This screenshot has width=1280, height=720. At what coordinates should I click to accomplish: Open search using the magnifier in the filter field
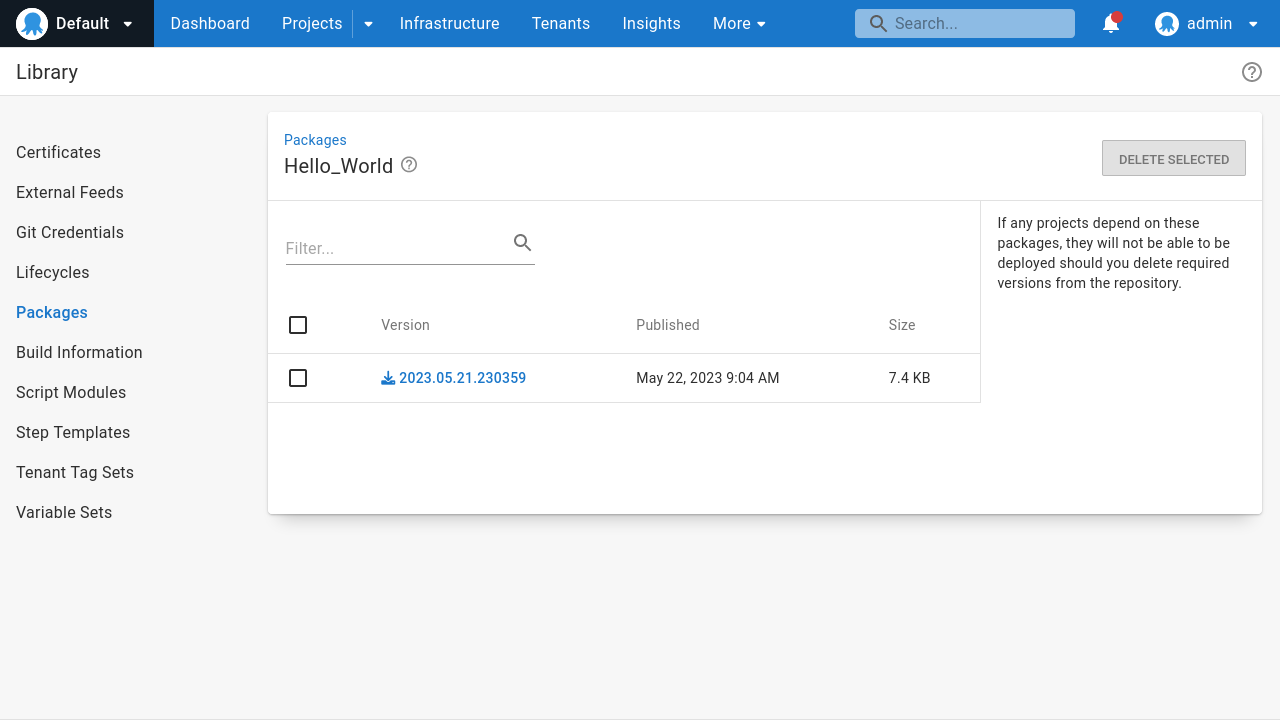click(x=522, y=242)
